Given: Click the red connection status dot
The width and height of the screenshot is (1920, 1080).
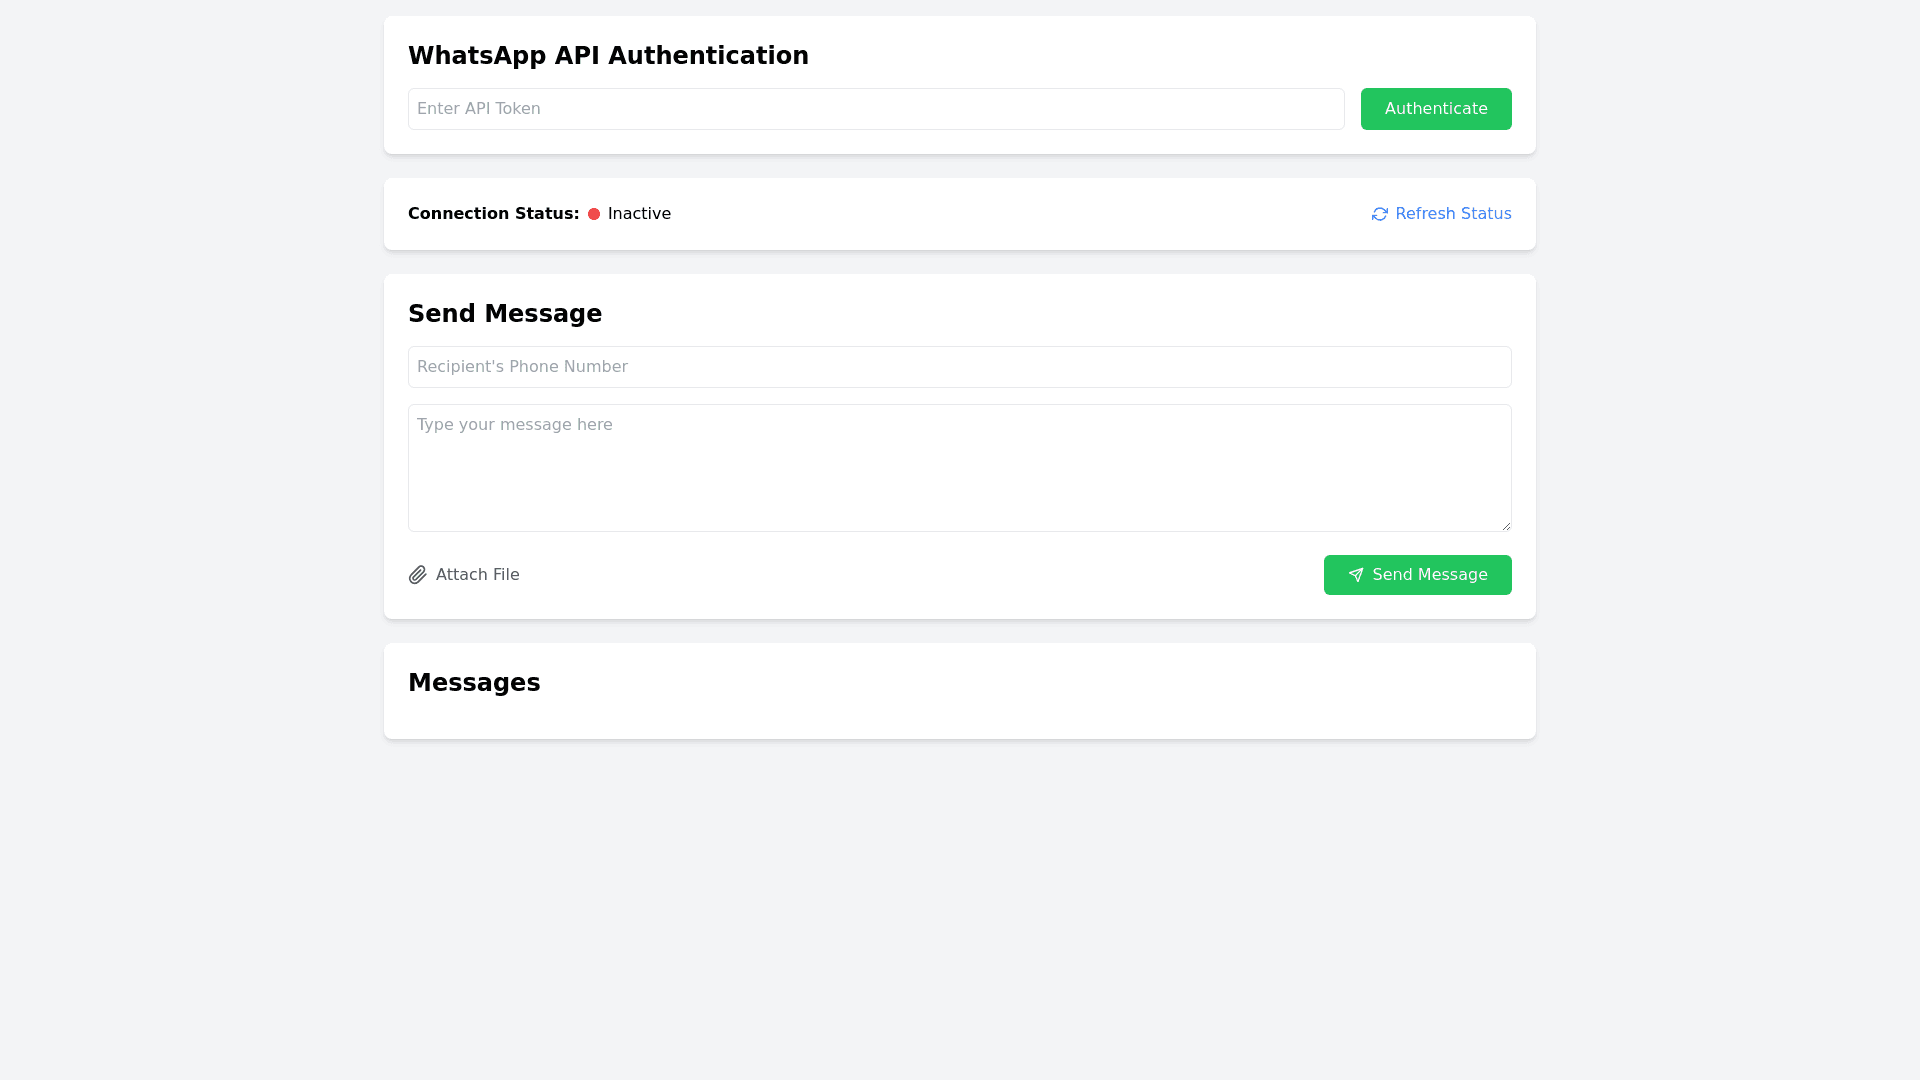Looking at the screenshot, I should pyautogui.click(x=594, y=214).
